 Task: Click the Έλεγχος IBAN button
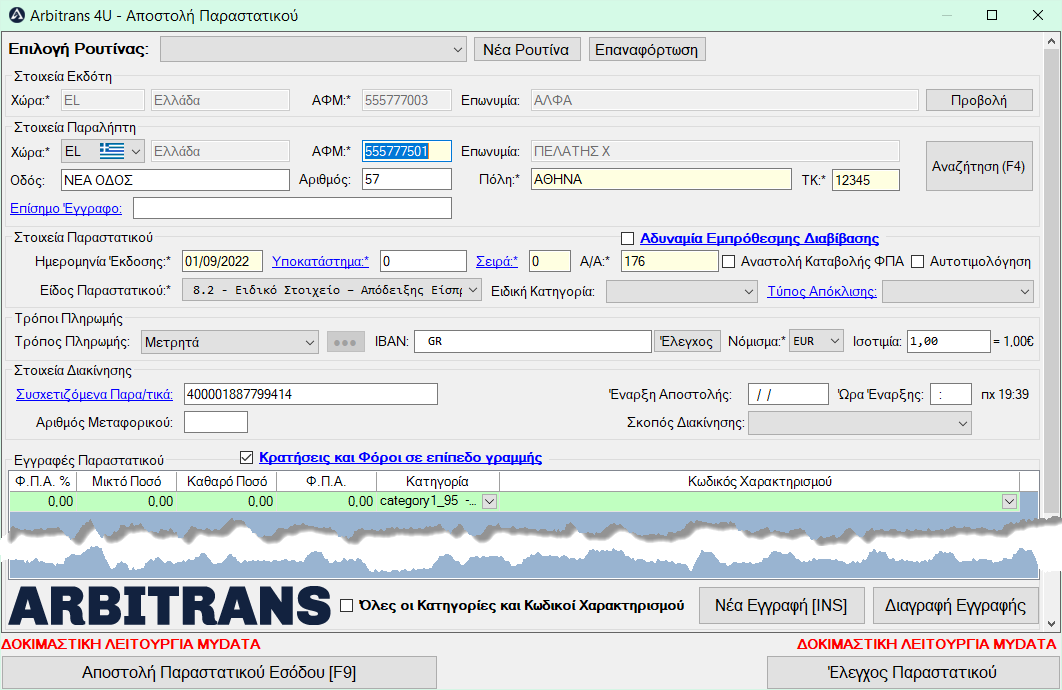tap(687, 341)
